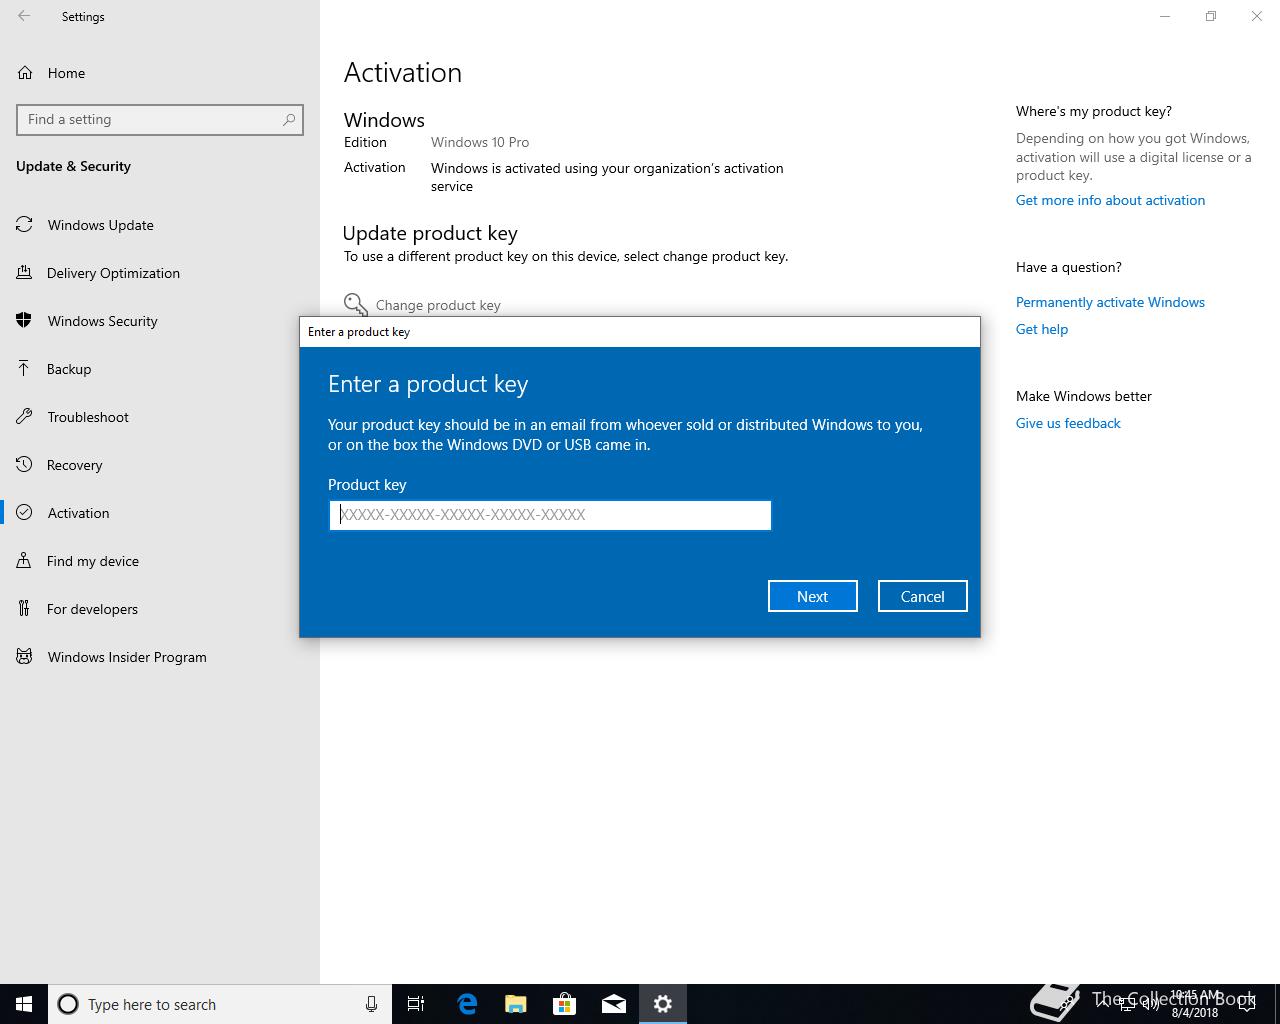The image size is (1280, 1024).
Task: Click the Type here to search box
Action: click(220, 1004)
